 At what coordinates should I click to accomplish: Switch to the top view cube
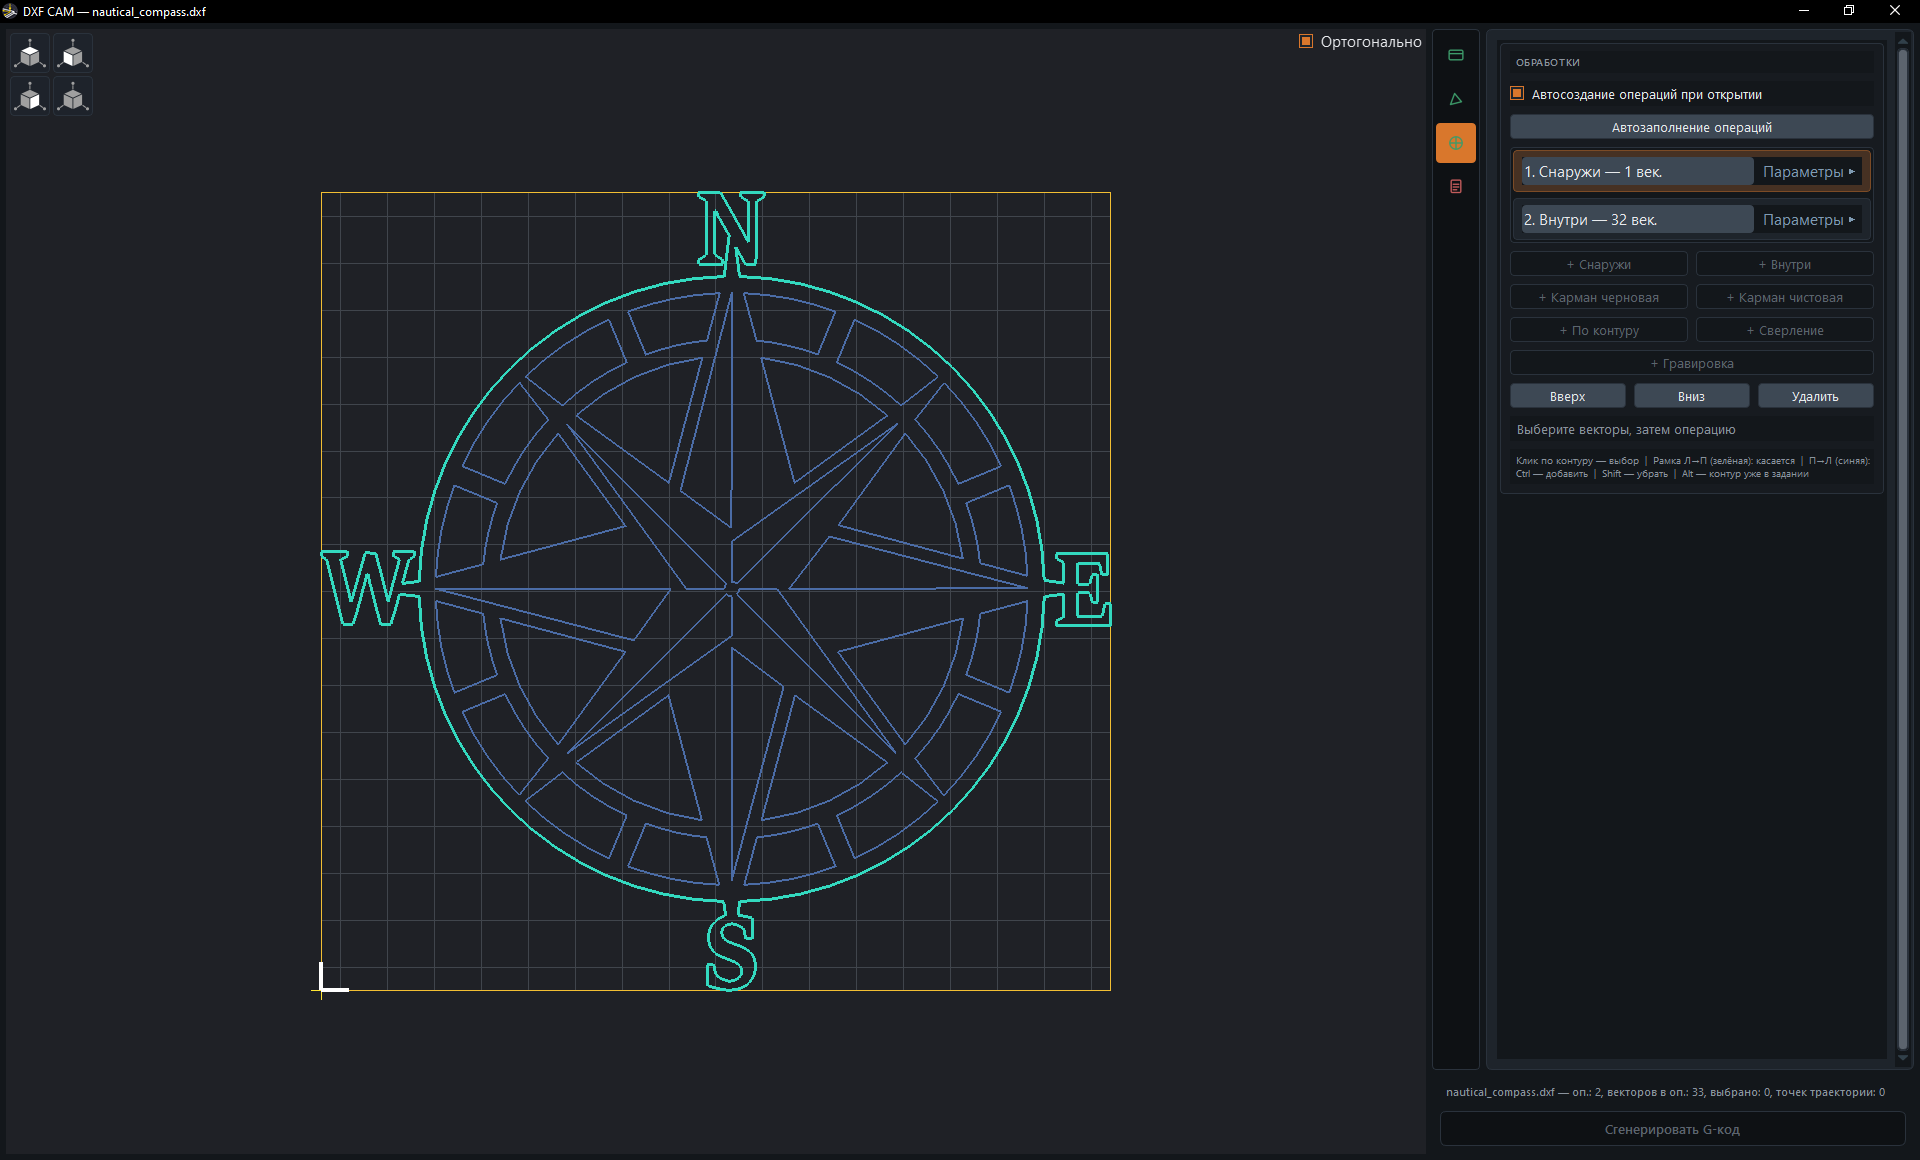30,54
